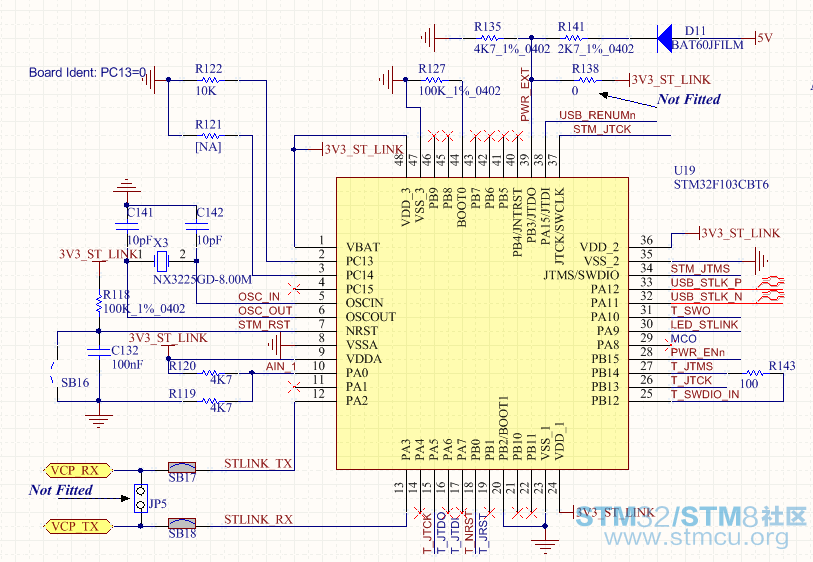813x562 pixels.
Task: Click the OSC_OUT net label
Action: click(265, 311)
